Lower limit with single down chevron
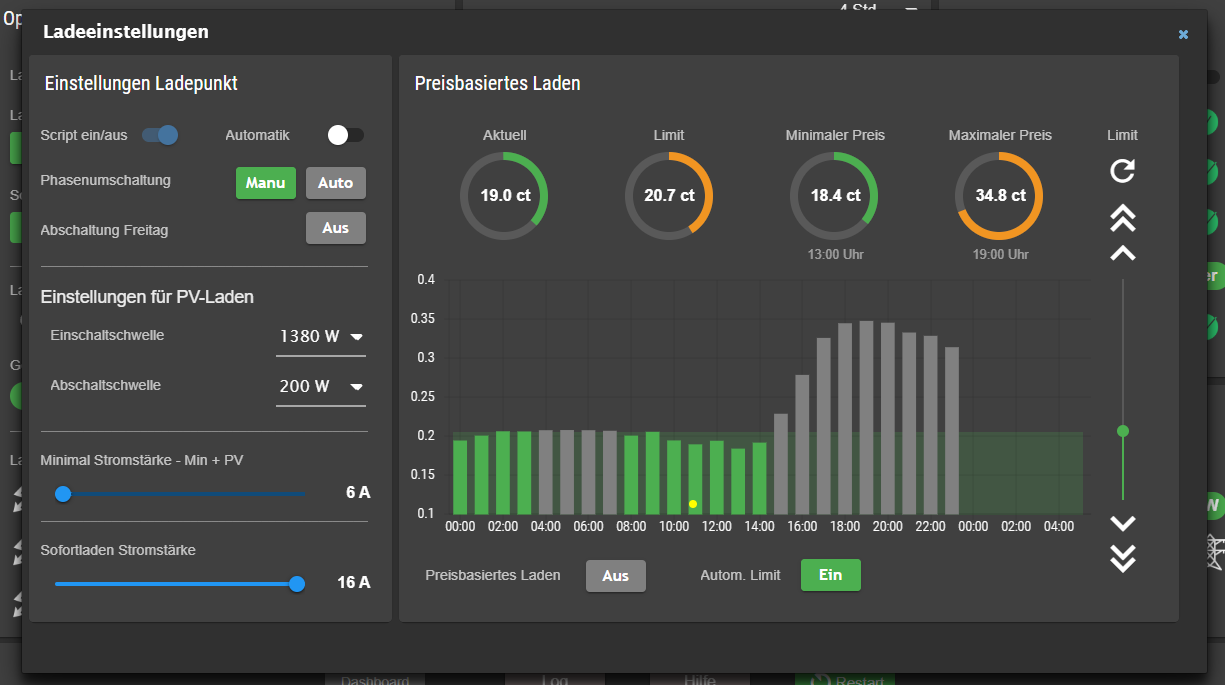This screenshot has width=1225, height=685. point(1123,523)
